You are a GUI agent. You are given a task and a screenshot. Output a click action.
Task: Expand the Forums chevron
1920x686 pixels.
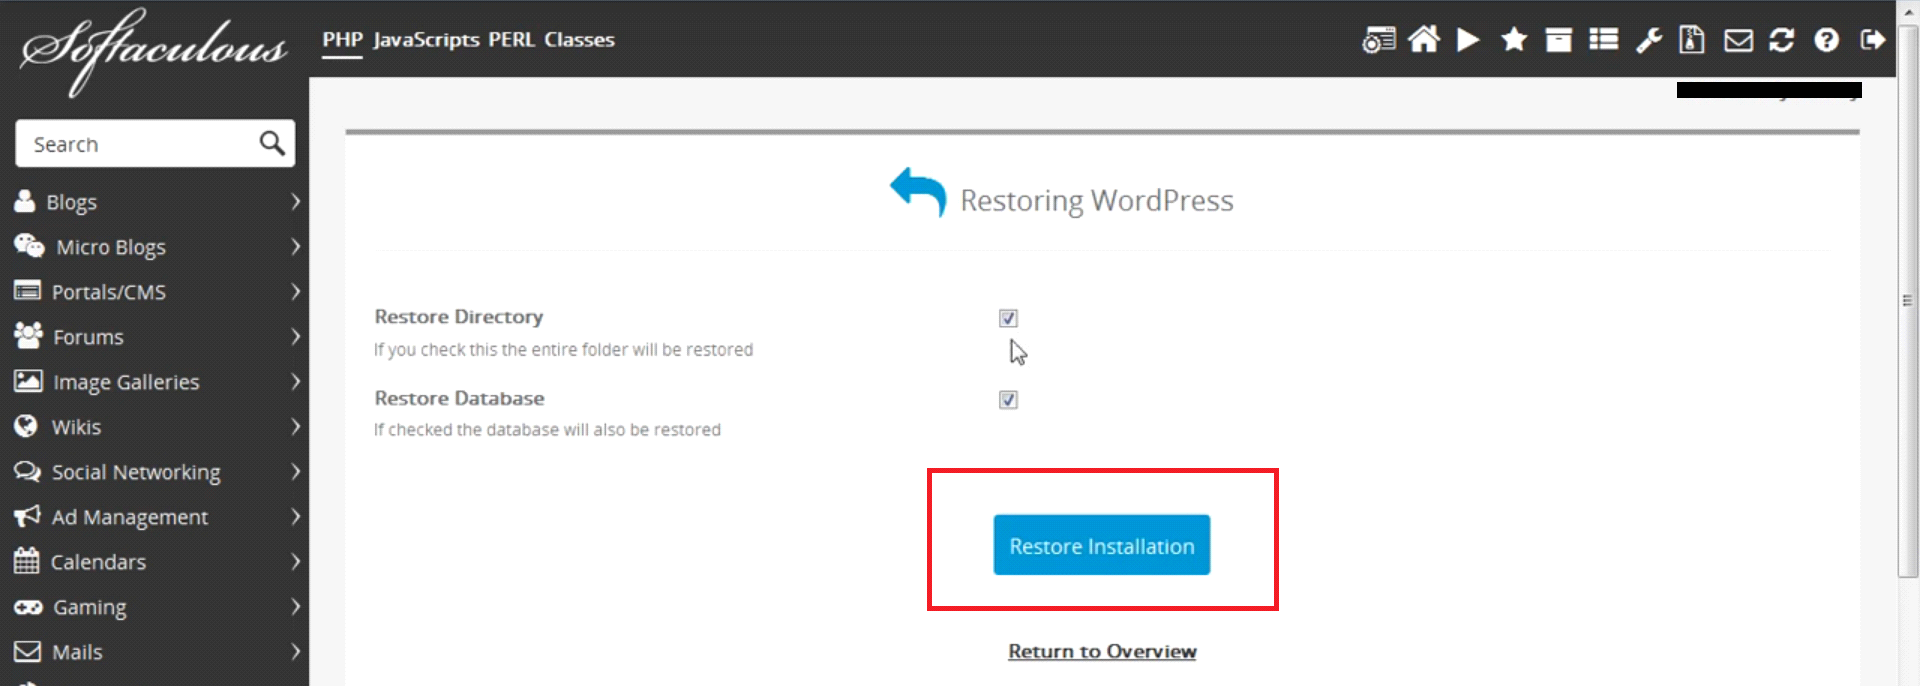pyautogui.click(x=295, y=336)
